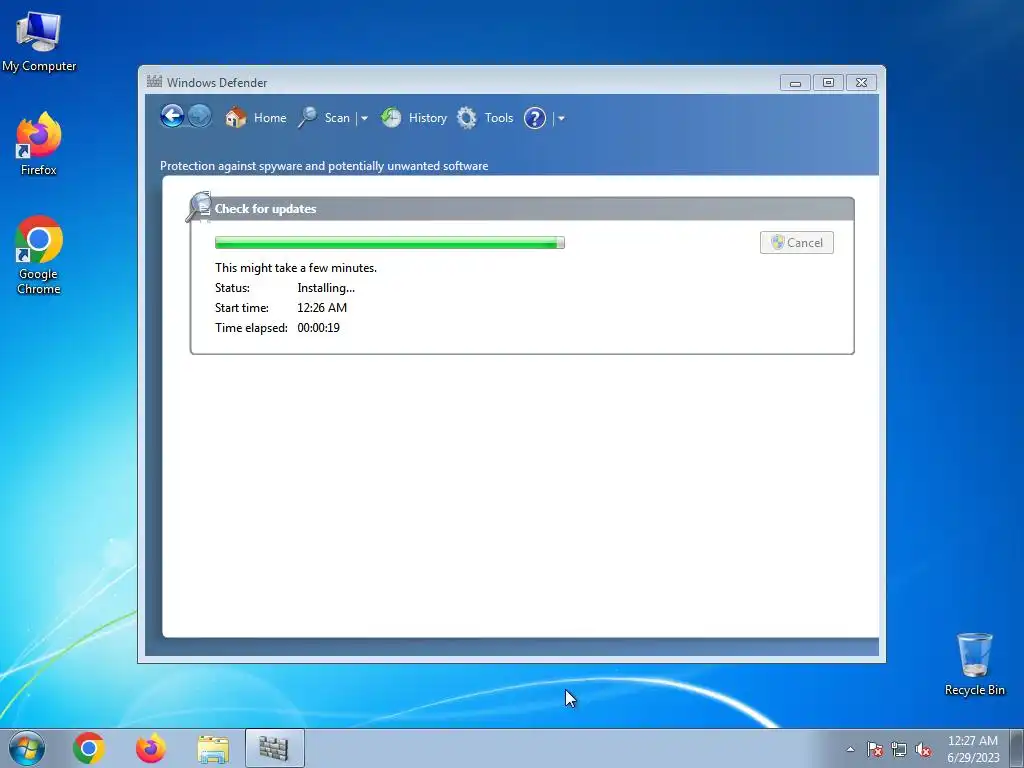Screen dimensions: 1024x768
Task: Click the 00:00:19 elapsed time value
Action: (319, 328)
